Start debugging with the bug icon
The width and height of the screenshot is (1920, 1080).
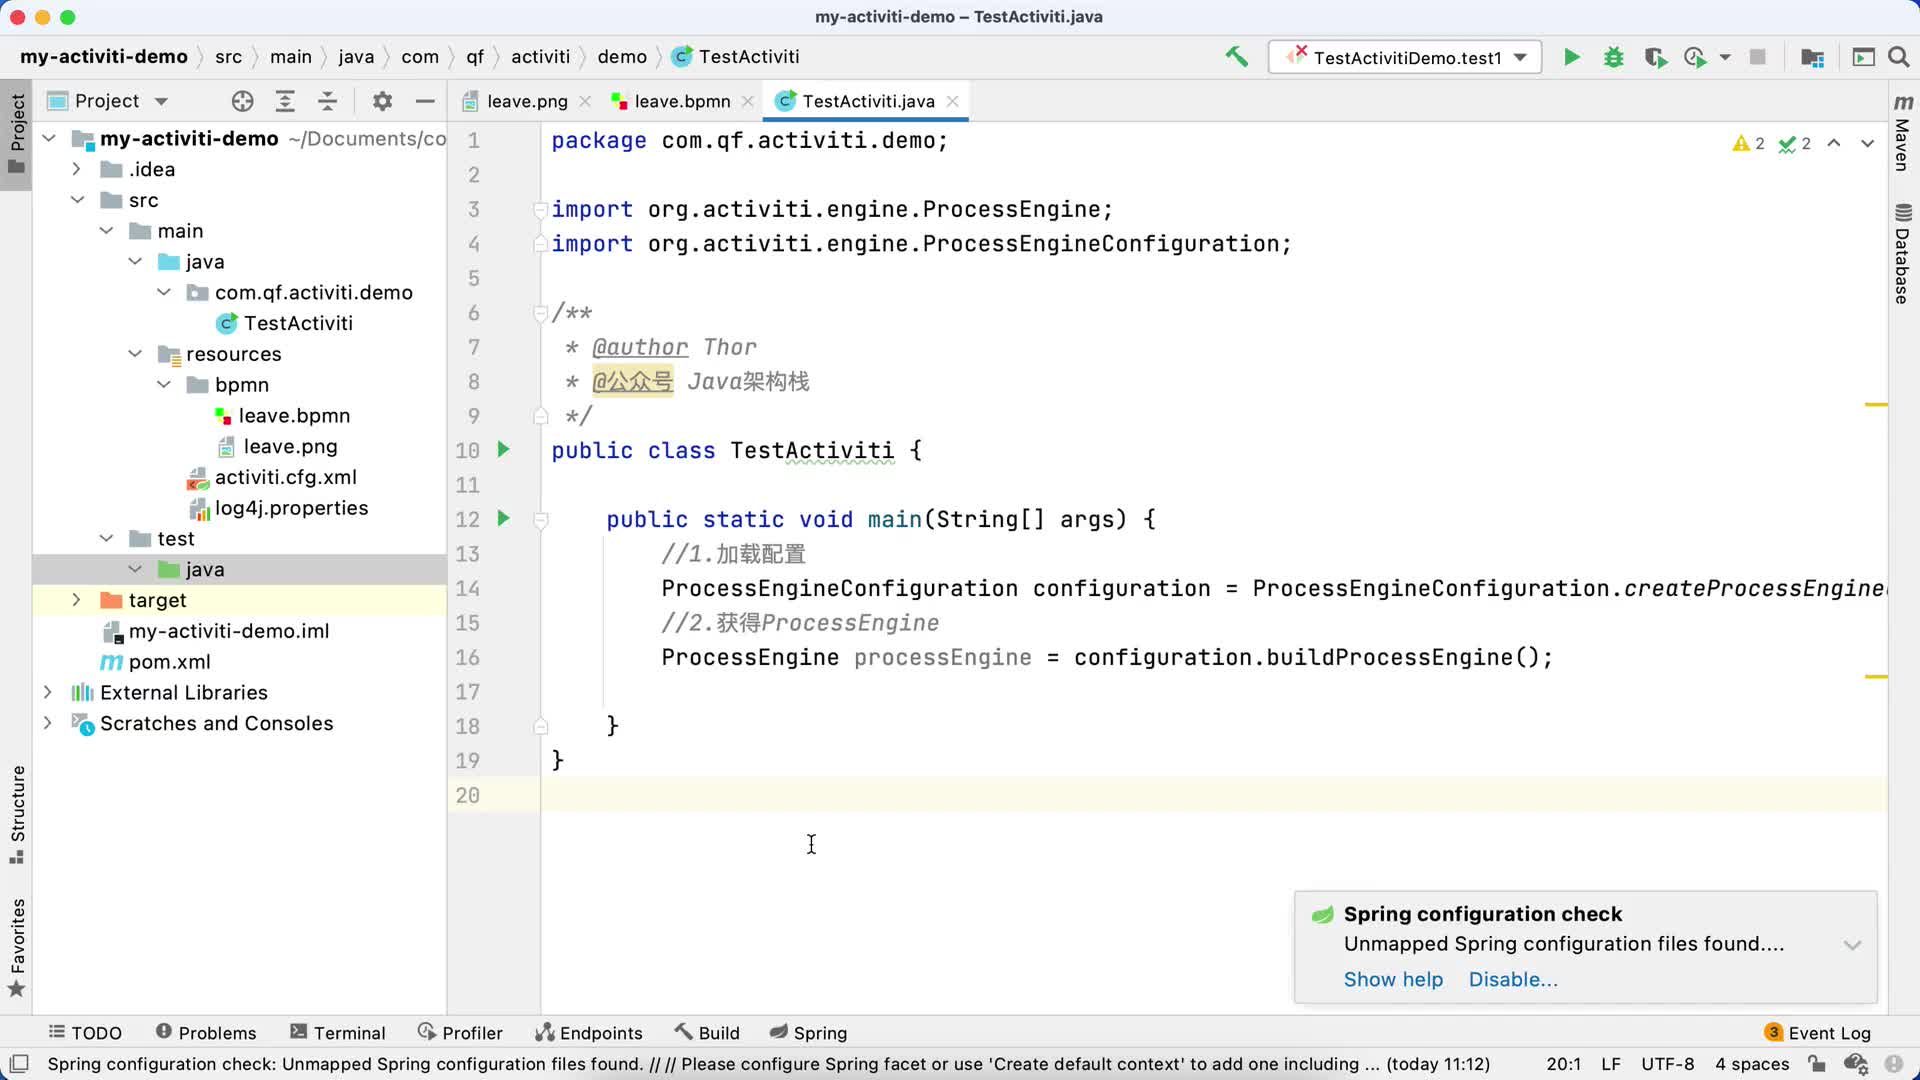click(x=1613, y=57)
